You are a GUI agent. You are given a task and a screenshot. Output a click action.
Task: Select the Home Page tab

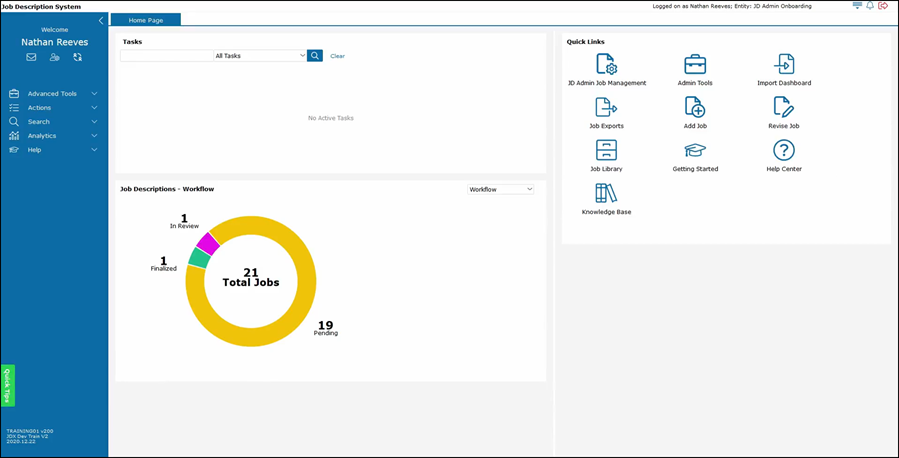[145, 20]
